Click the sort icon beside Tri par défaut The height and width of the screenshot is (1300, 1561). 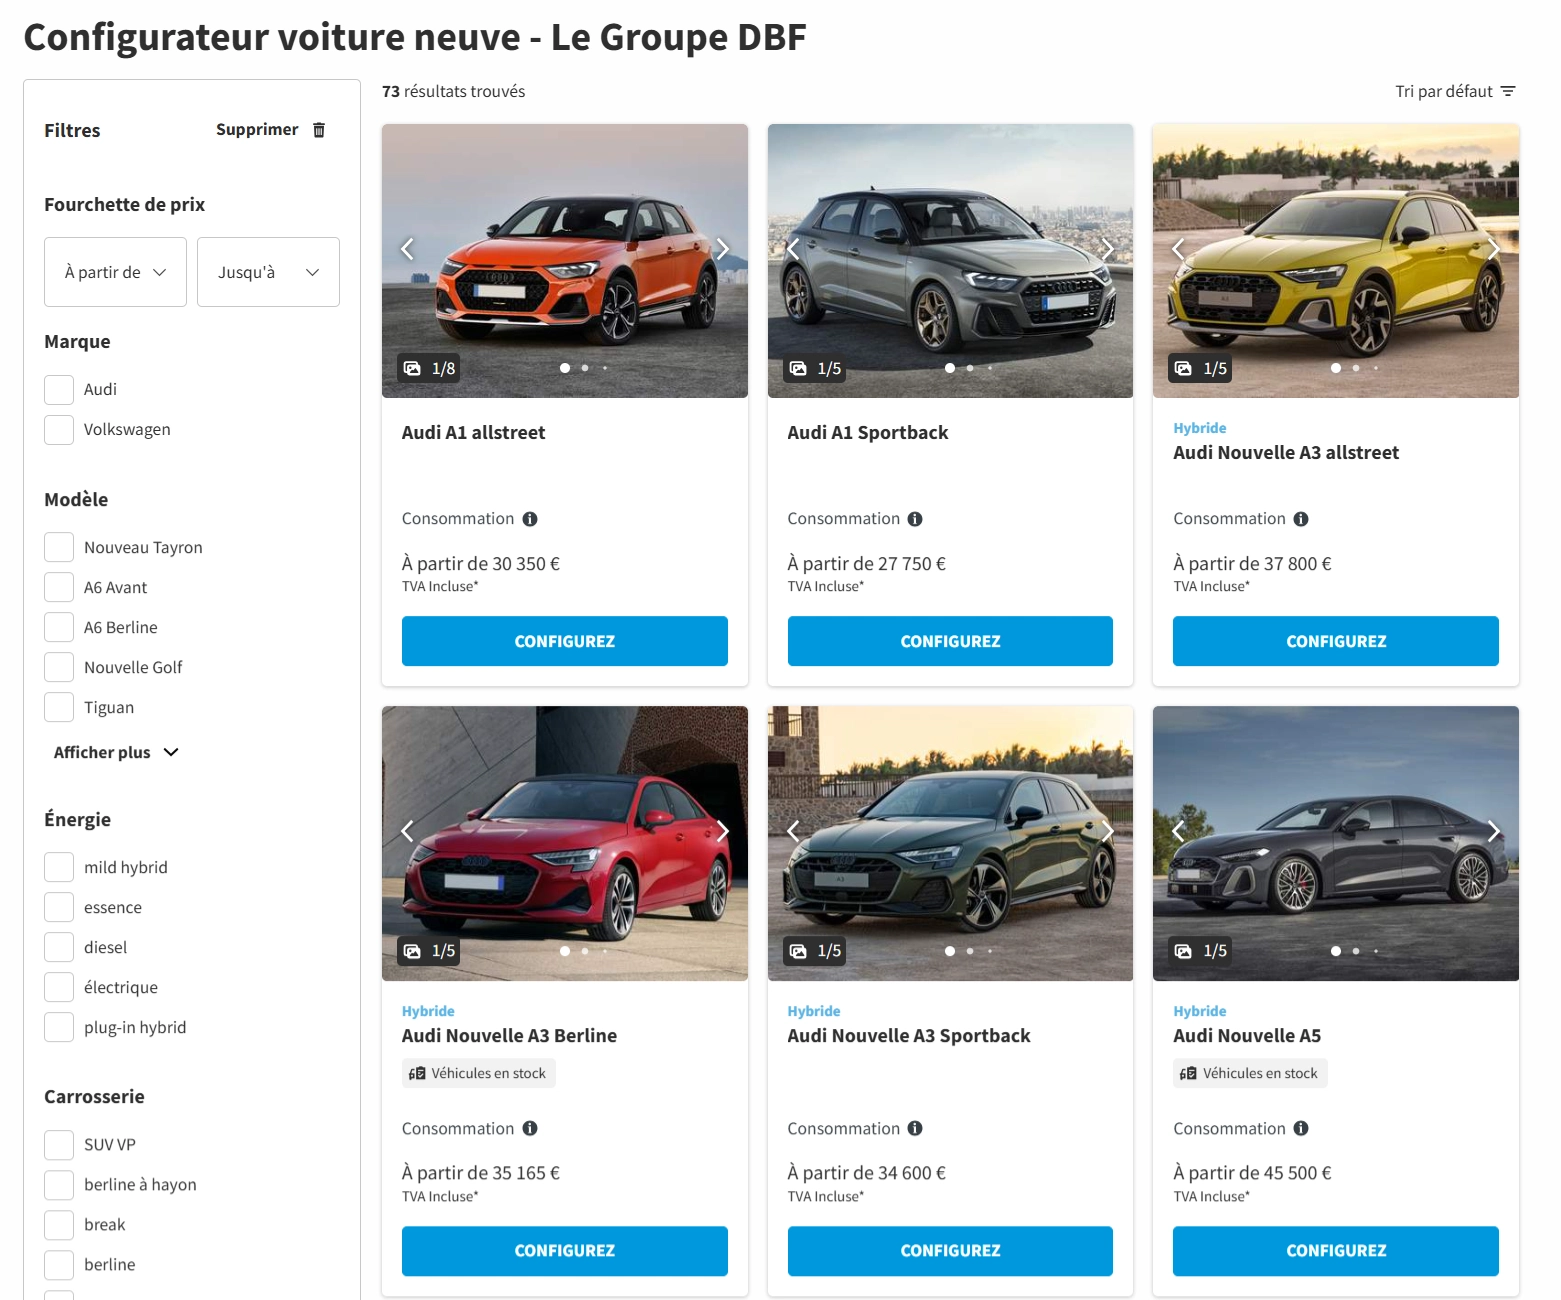pos(1508,91)
